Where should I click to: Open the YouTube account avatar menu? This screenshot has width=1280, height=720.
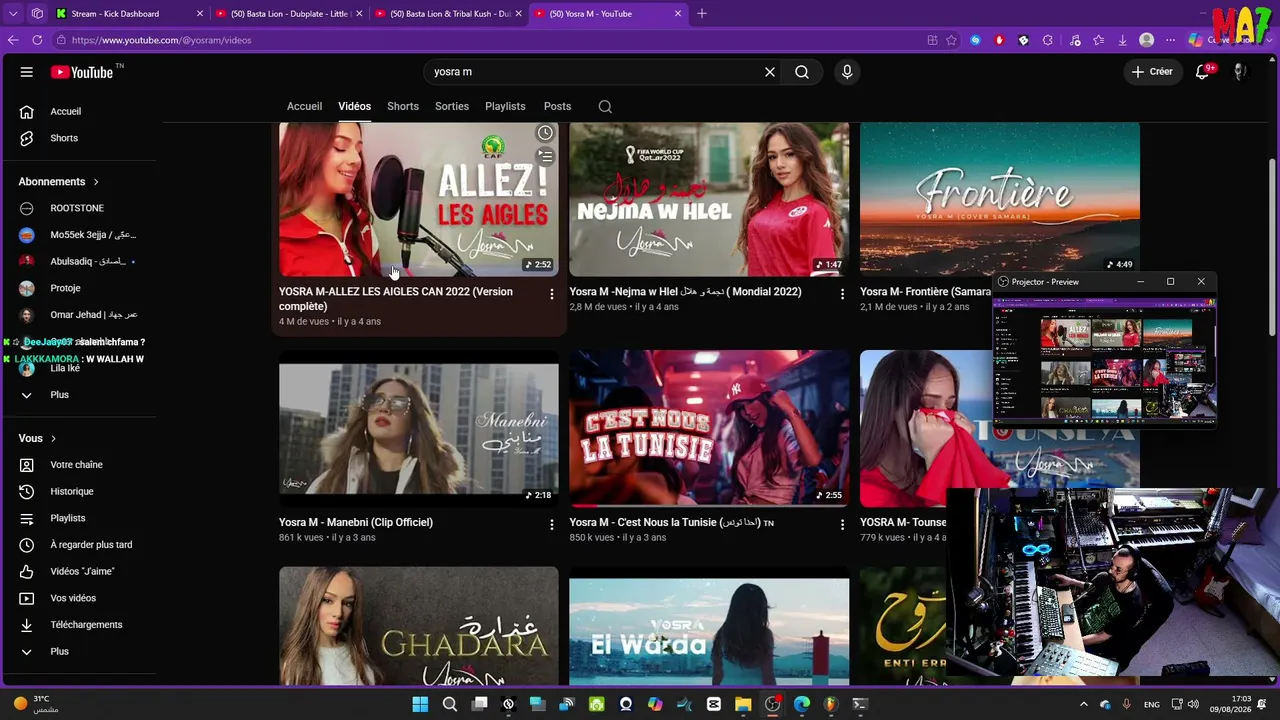coord(1240,72)
